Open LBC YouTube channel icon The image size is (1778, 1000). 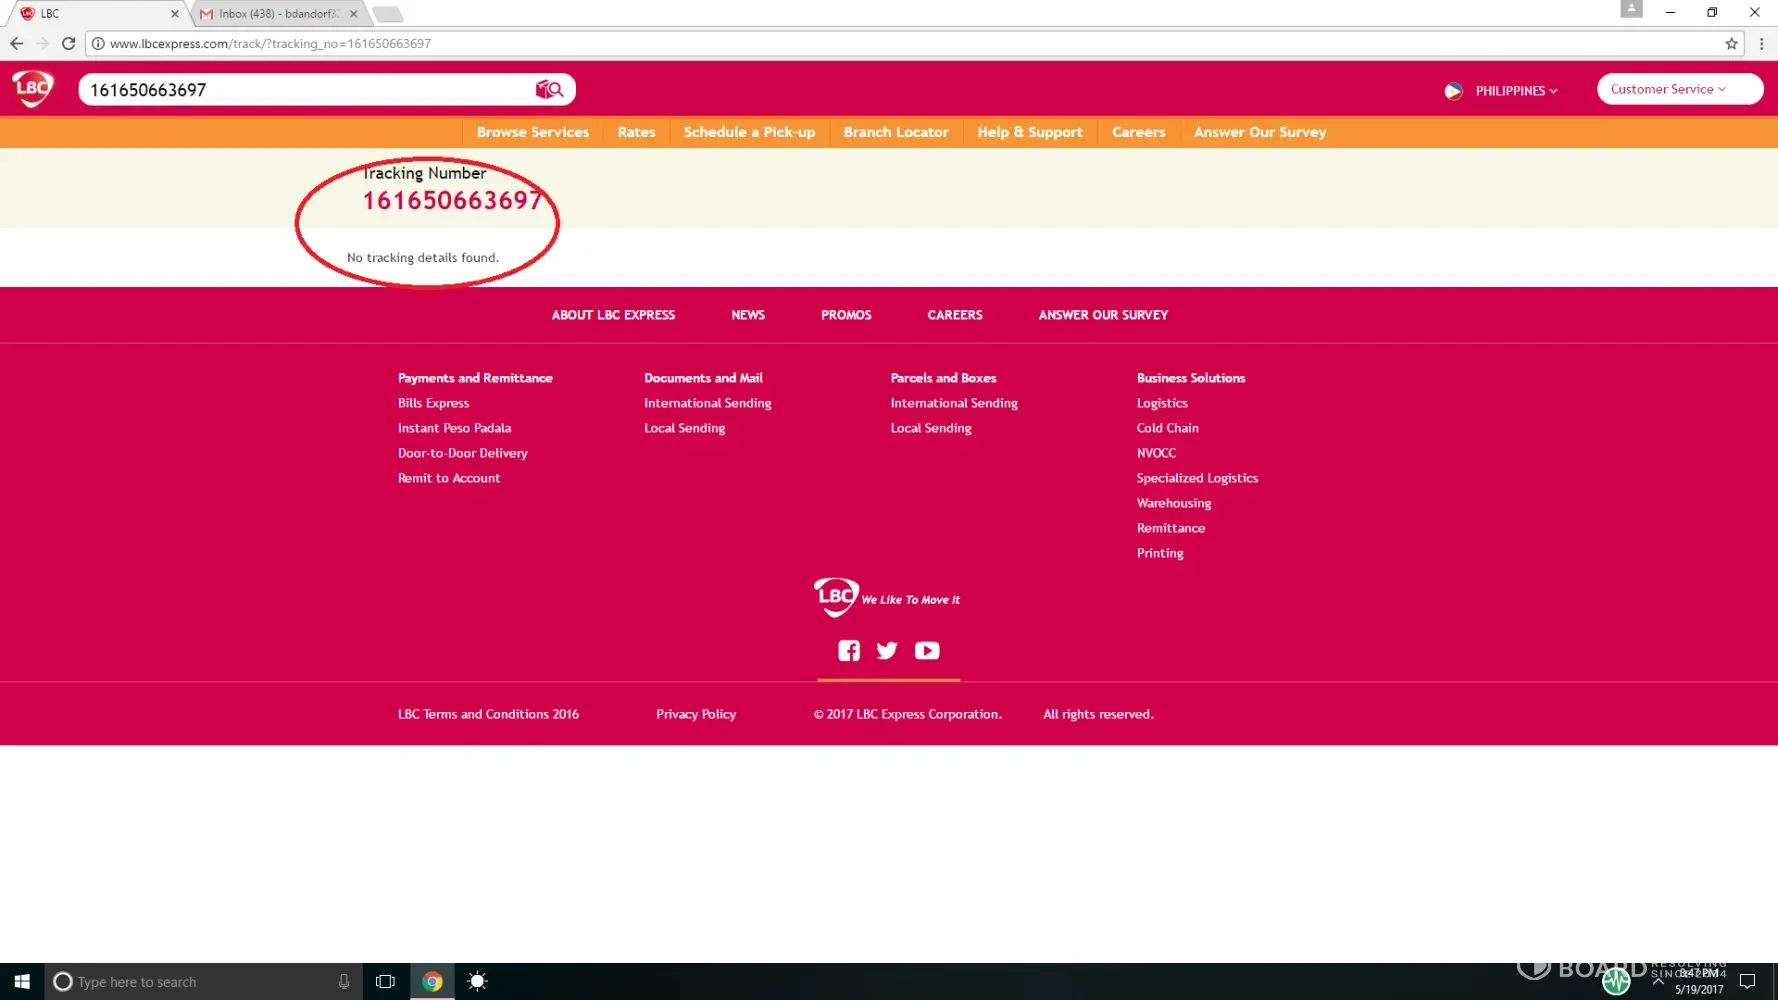point(927,651)
